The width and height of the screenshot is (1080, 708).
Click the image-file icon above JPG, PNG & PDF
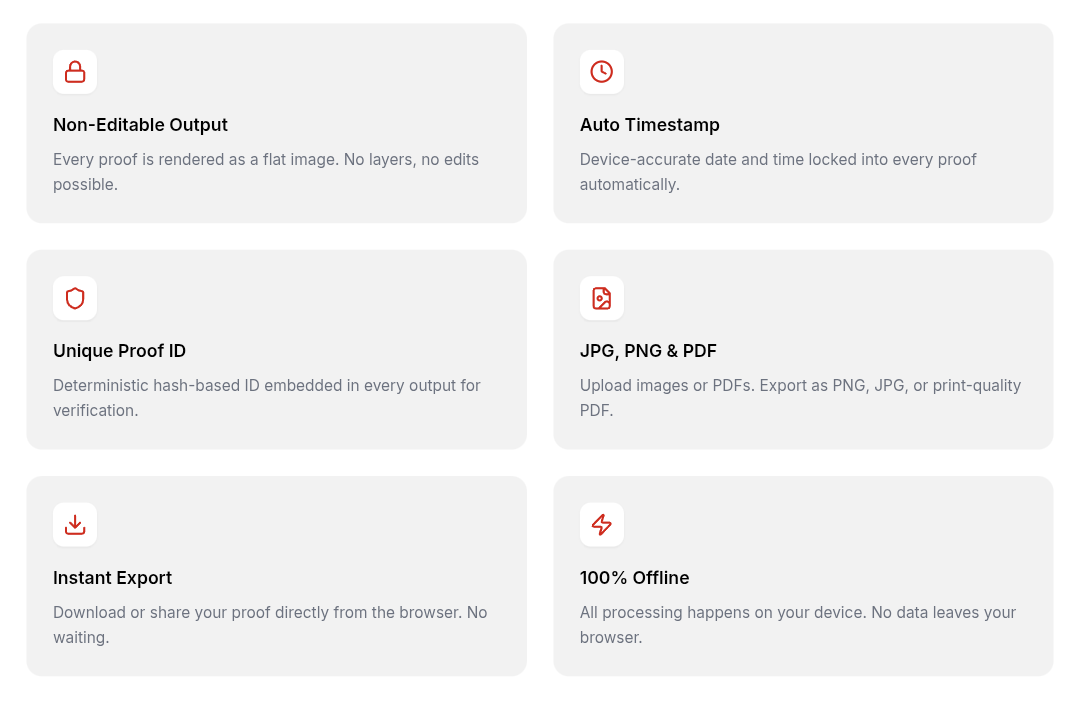(601, 297)
